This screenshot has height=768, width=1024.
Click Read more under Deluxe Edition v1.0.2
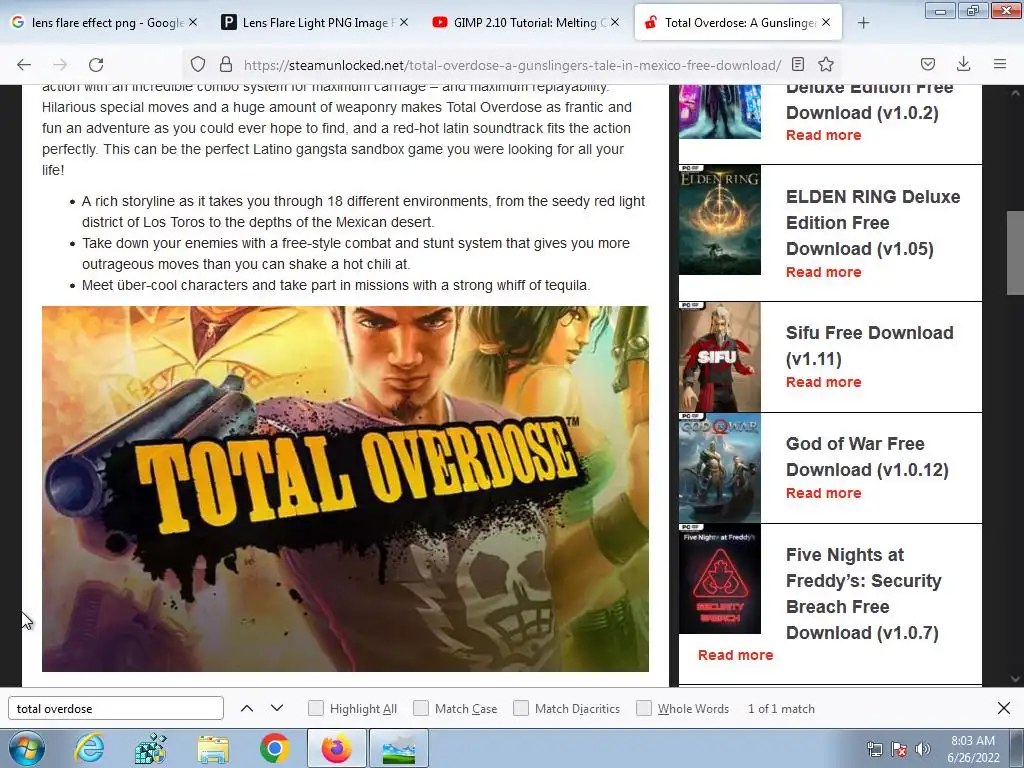823,135
